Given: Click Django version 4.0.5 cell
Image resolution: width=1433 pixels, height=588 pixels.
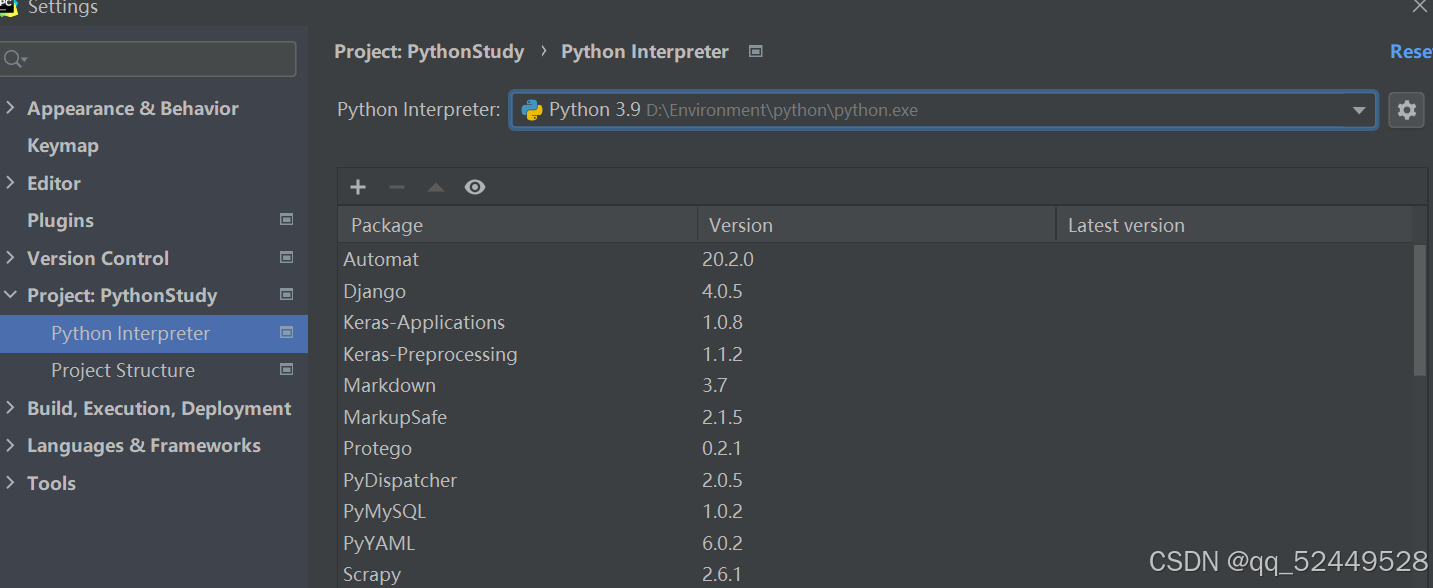Looking at the screenshot, I should point(722,291).
